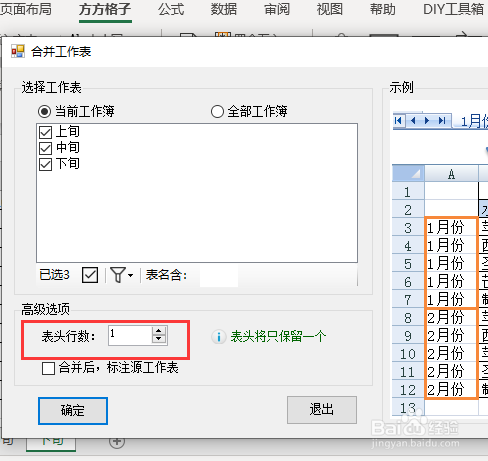The width and height of the screenshot is (488, 461).
Task: Click the 已选3 selected count label
Action: click(54, 275)
